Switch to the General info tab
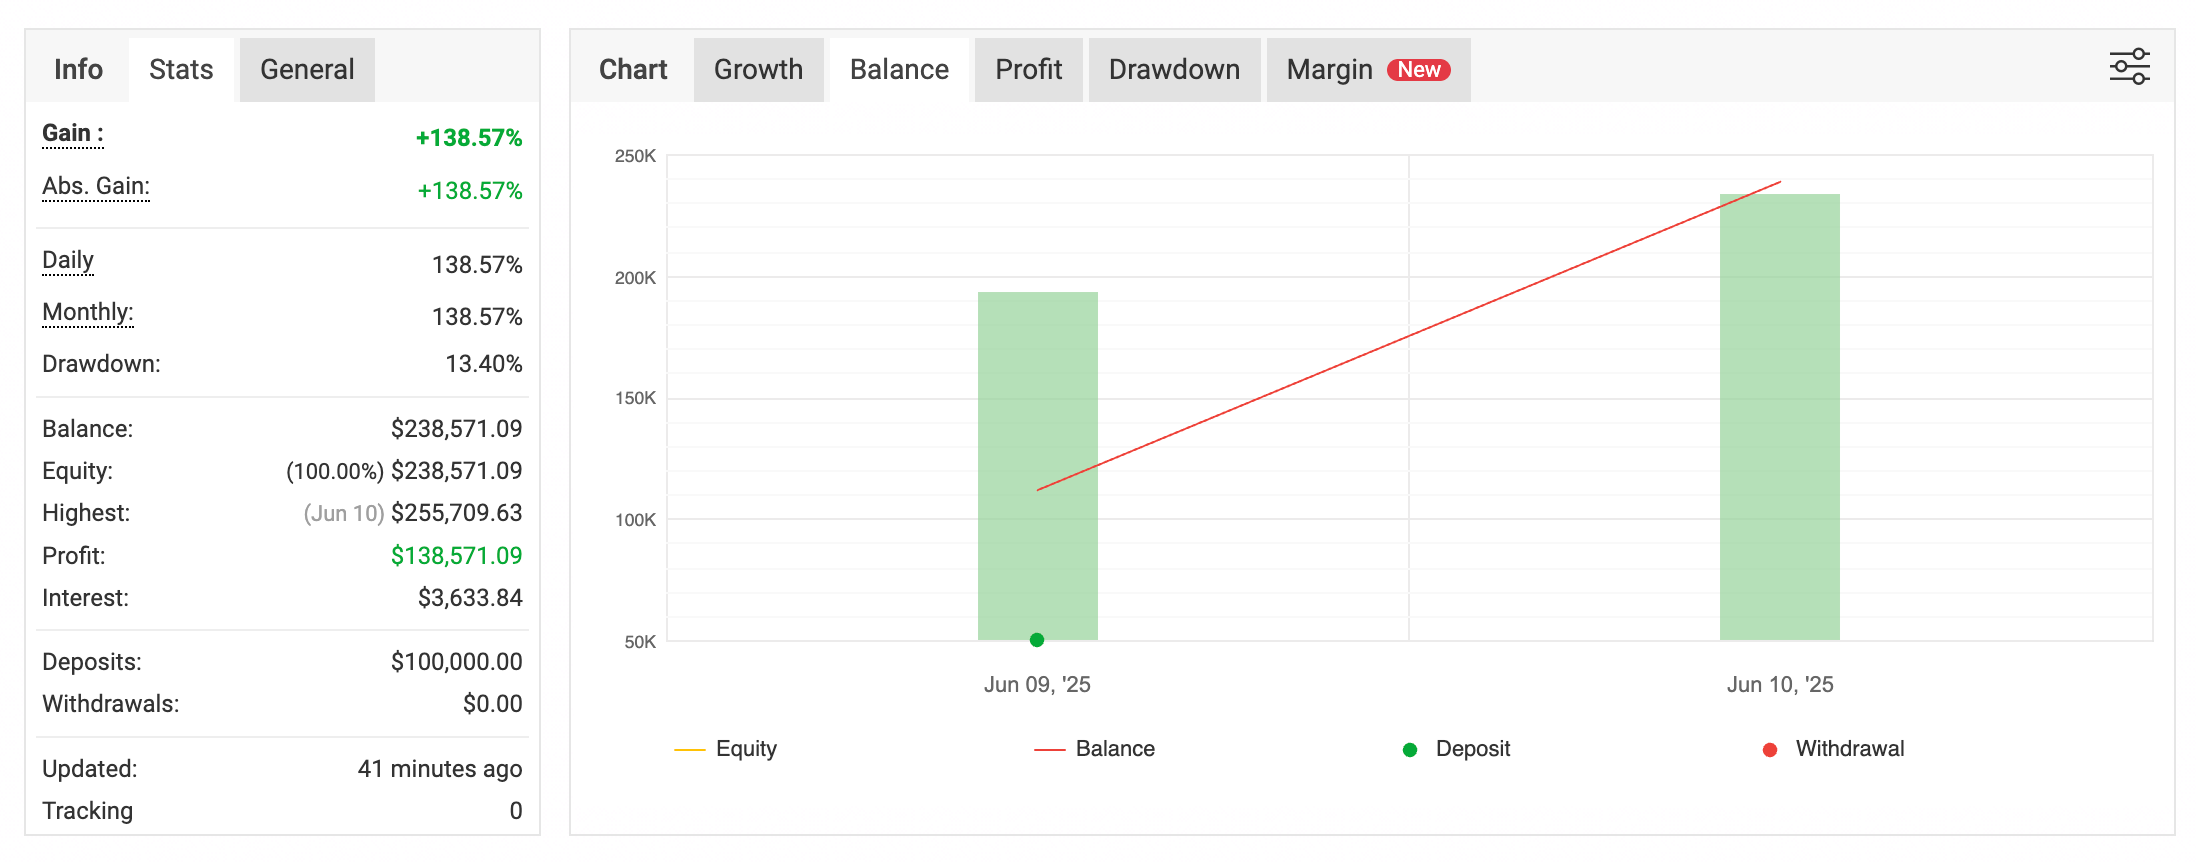The height and width of the screenshot is (862, 2196). pyautogui.click(x=307, y=70)
